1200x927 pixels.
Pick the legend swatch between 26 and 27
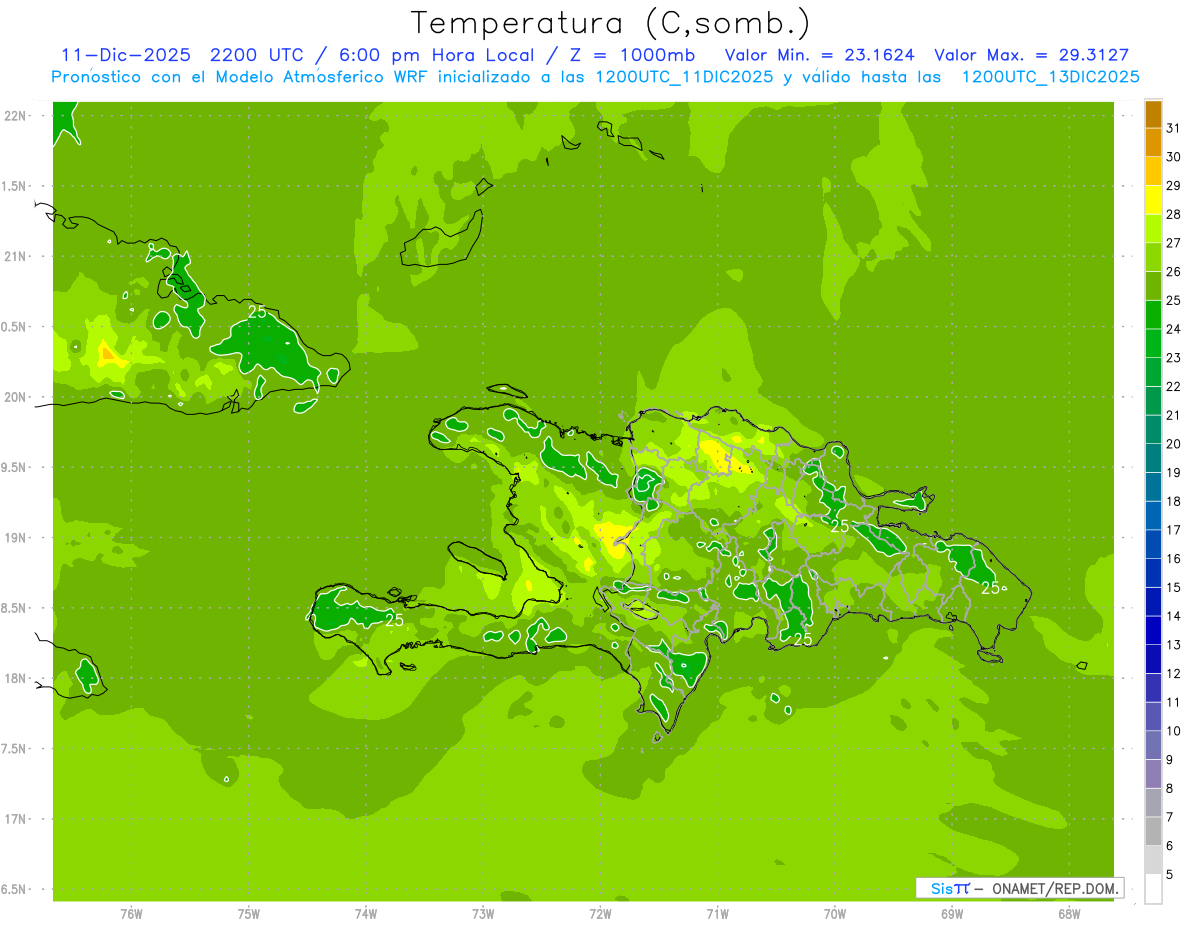pyautogui.click(x=1153, y=257)
